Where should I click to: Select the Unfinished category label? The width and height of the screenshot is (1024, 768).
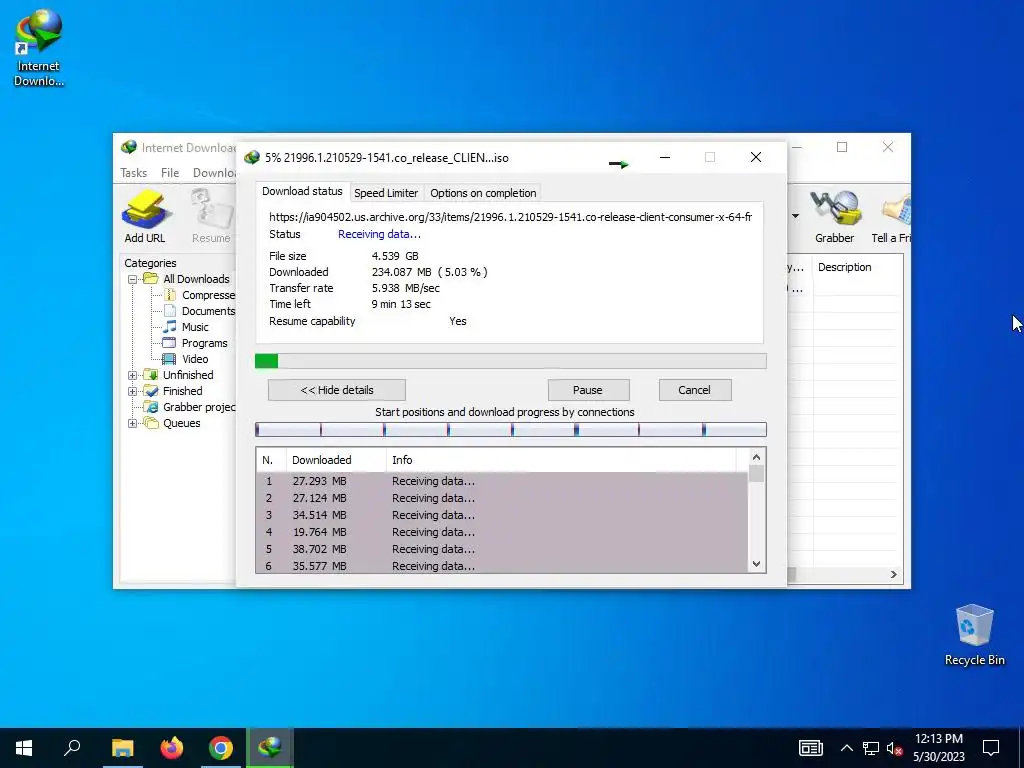point(188,375)
